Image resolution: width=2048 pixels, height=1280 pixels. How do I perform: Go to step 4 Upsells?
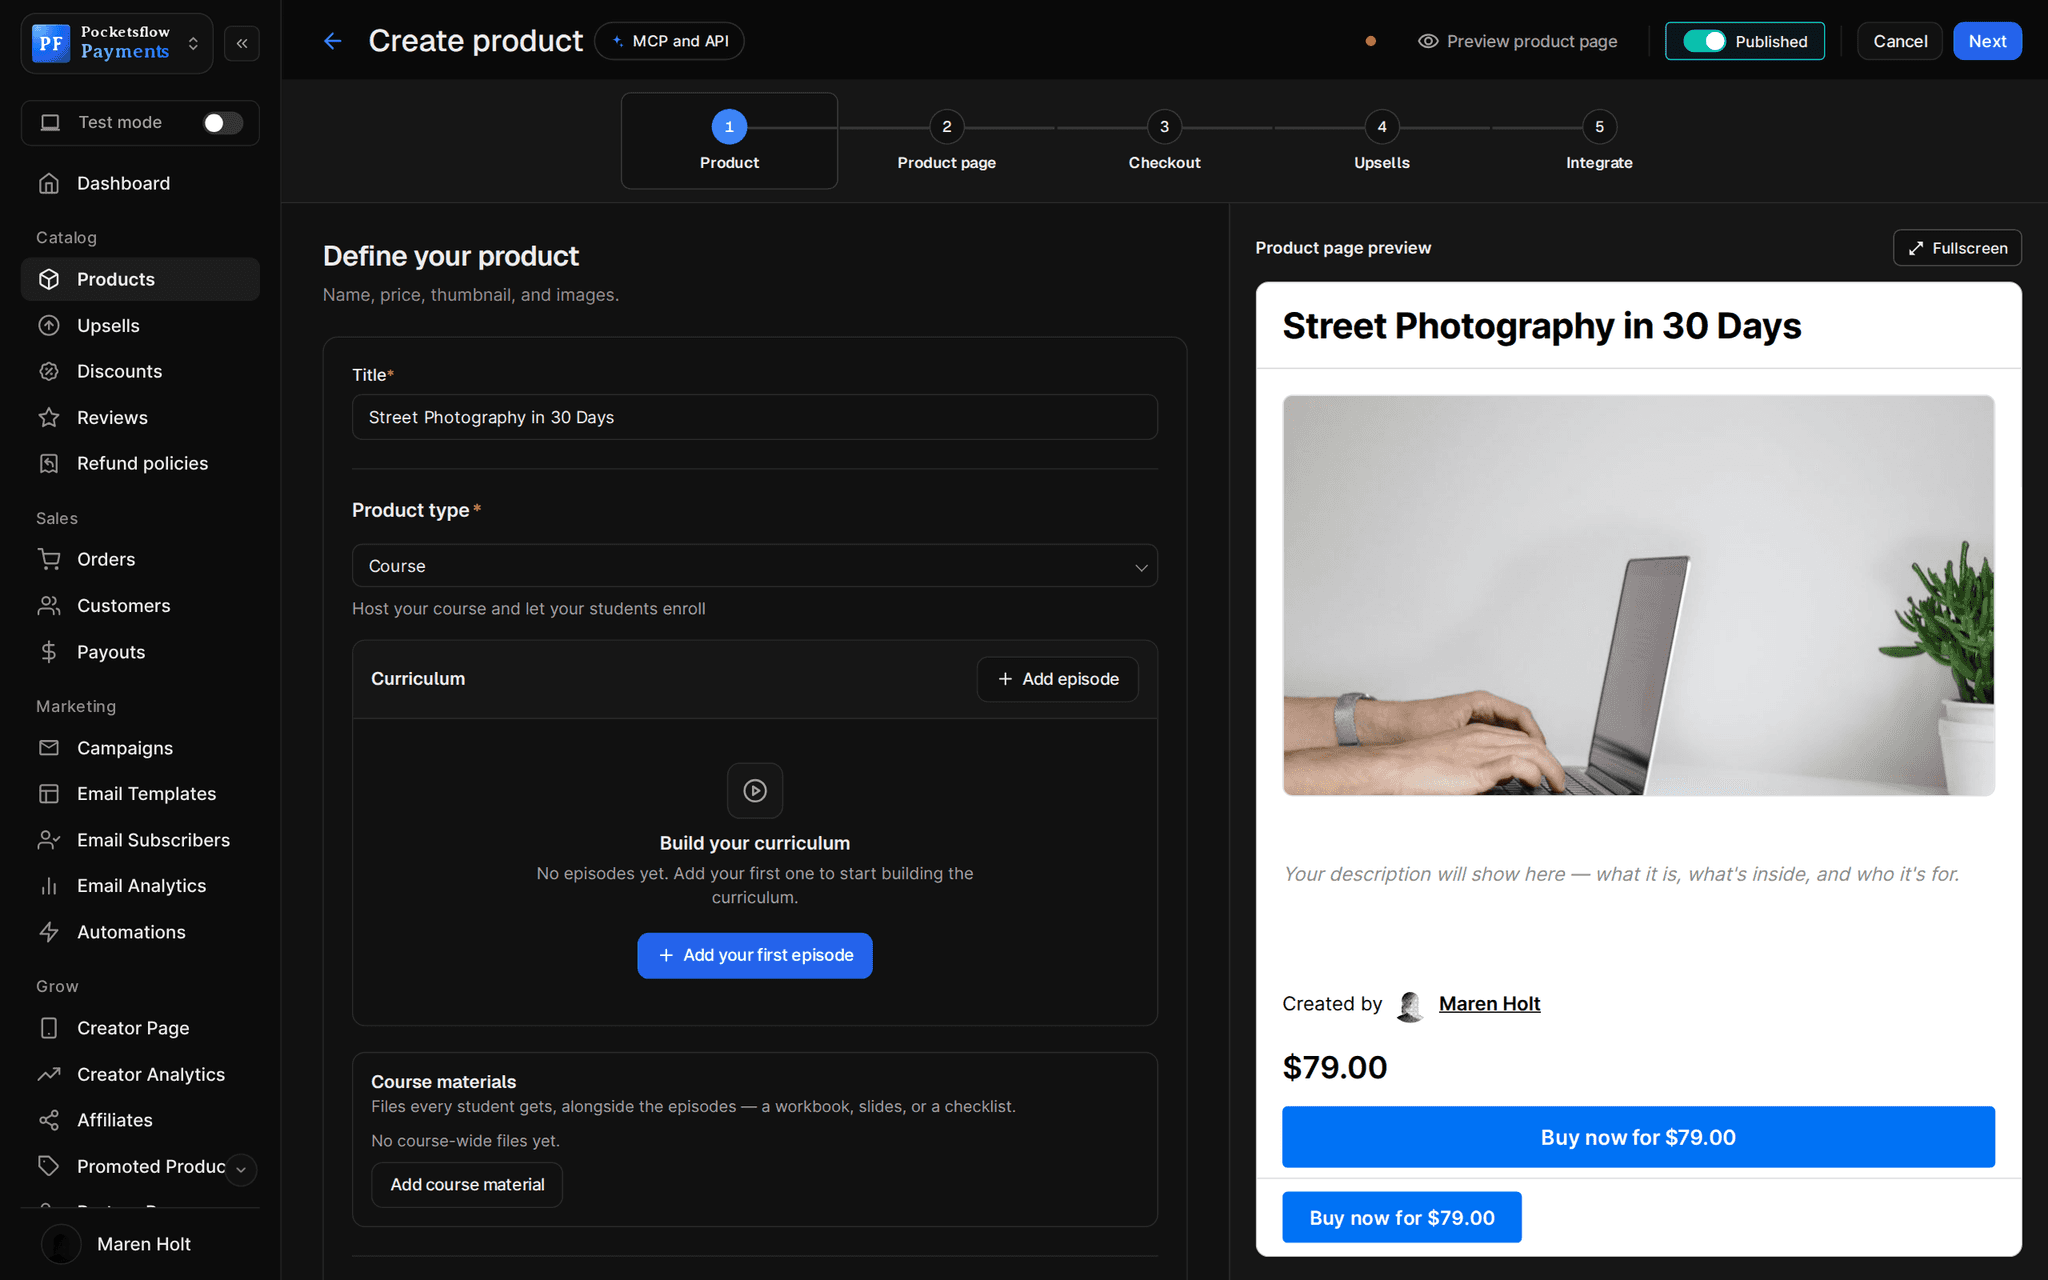coord(1381,141)
